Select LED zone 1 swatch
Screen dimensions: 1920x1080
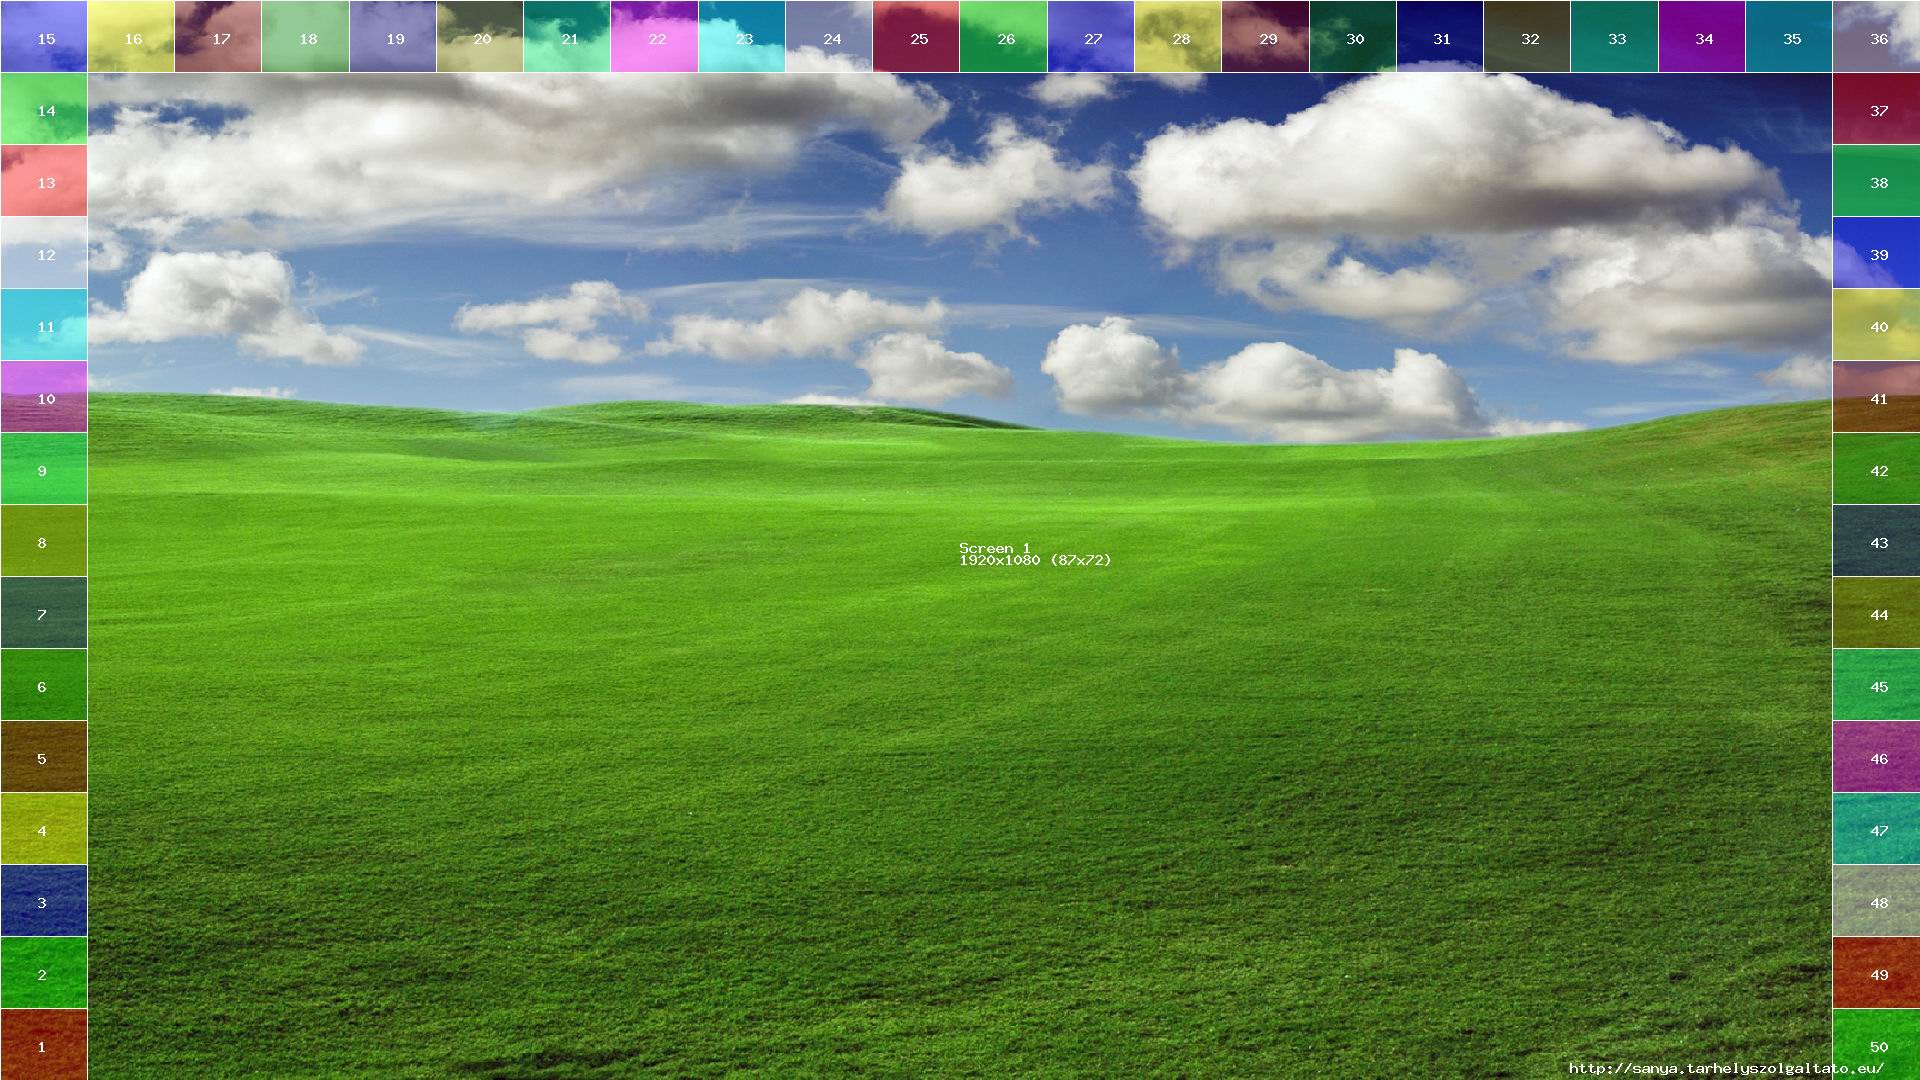click(43, 1044)
